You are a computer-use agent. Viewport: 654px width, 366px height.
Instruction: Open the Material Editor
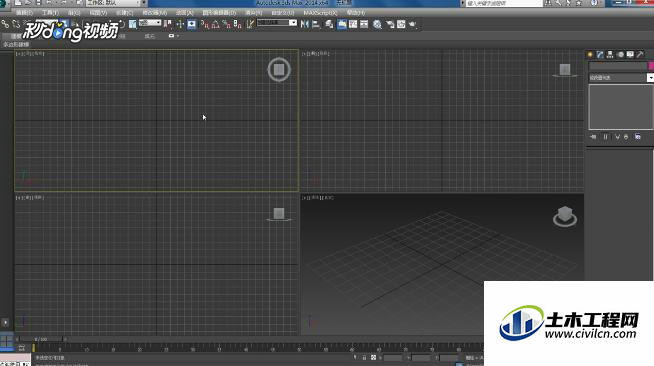coord(377,24)
